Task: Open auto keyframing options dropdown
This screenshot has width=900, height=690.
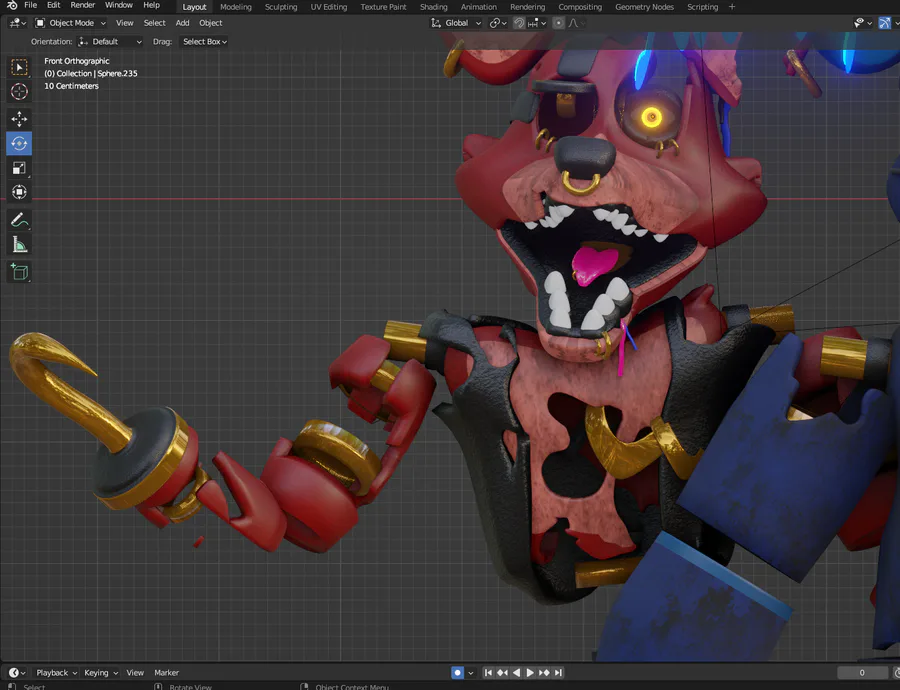Action: pyautogui.click(x=471, y=673)
